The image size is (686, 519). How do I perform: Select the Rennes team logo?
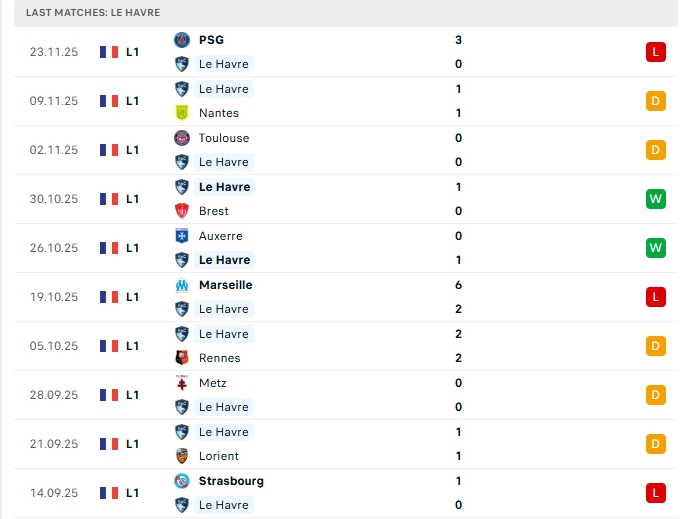click(182, 358)
